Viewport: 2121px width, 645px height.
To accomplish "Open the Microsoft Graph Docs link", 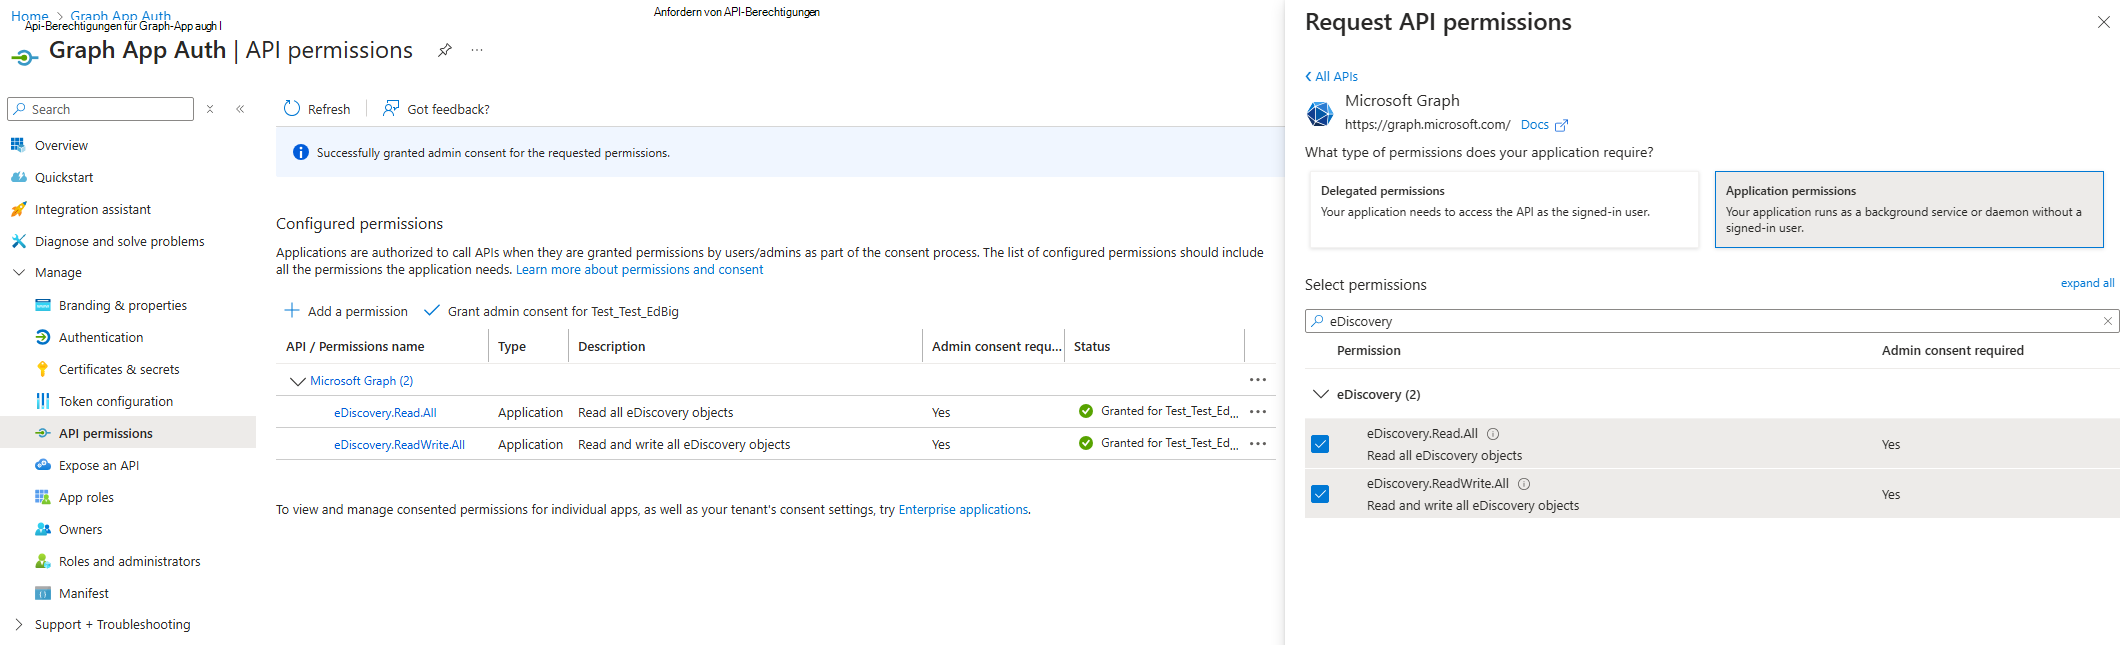I will pos(1543,125).
